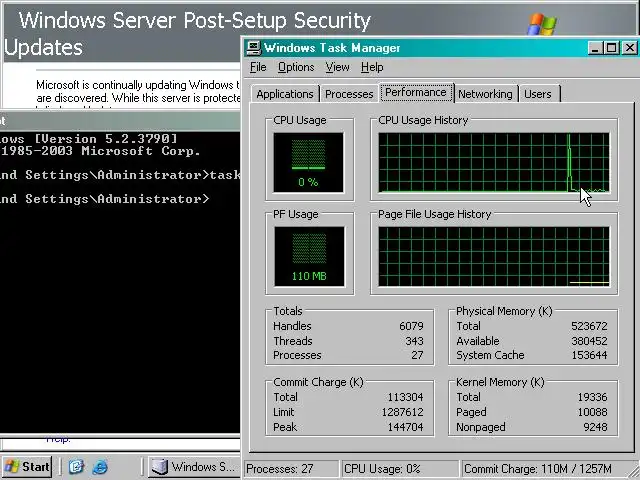Minimize the Windows Task Manager window

click(x=595, y=48)
